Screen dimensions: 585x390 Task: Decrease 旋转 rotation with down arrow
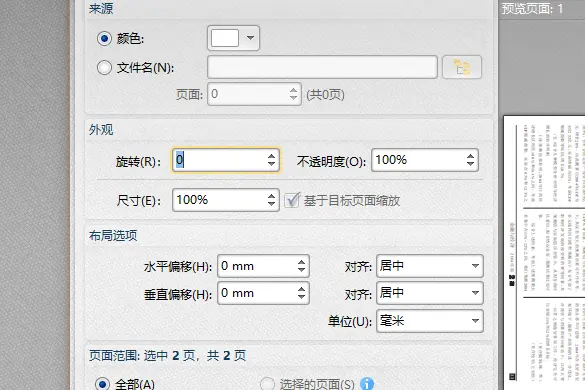point(272,164)
